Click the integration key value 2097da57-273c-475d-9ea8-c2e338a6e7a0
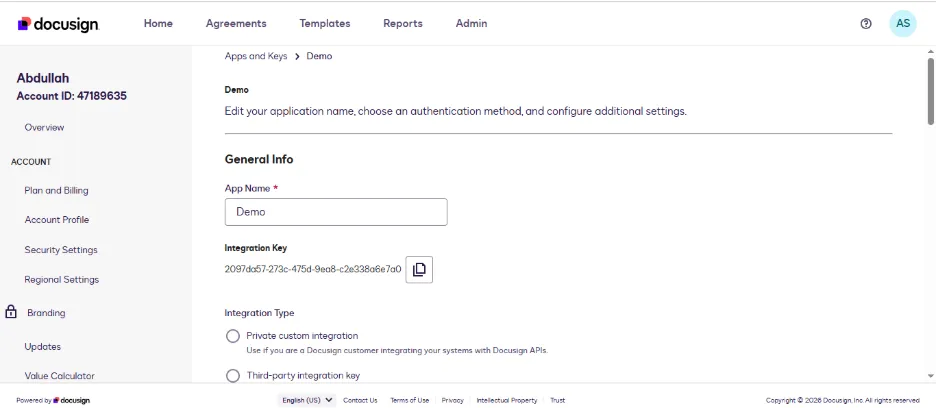This screenshot has width=936, height=408. coord(313,269)
